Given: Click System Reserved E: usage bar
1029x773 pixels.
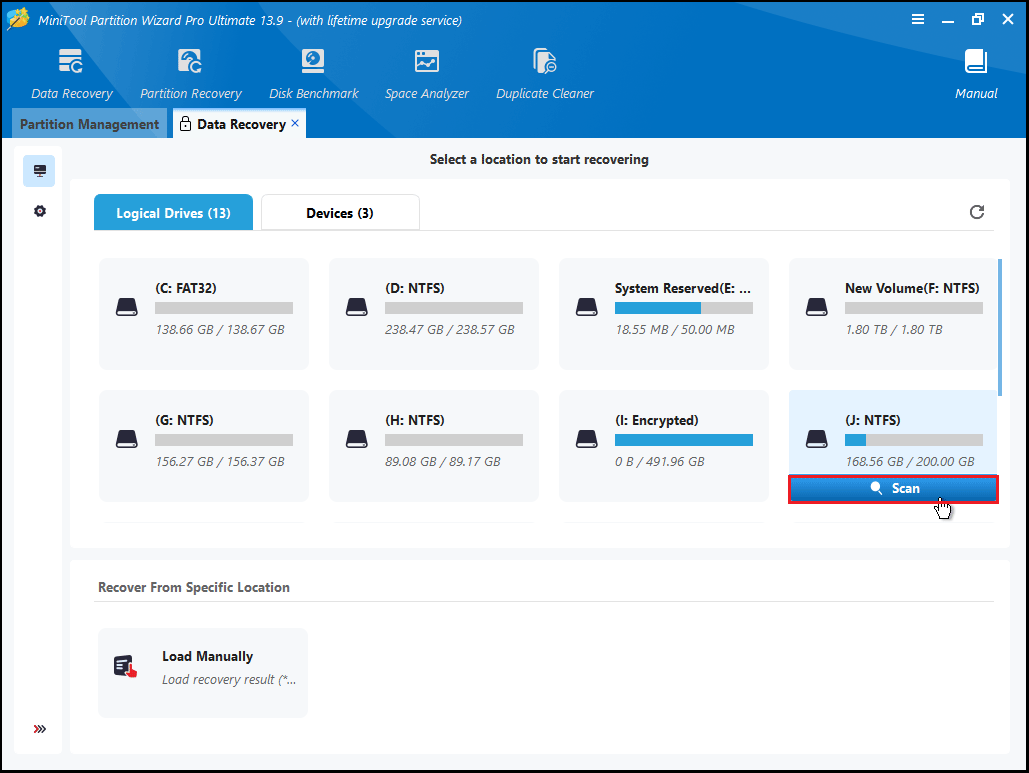Looking at the screenshot, I should click(684, 308).
